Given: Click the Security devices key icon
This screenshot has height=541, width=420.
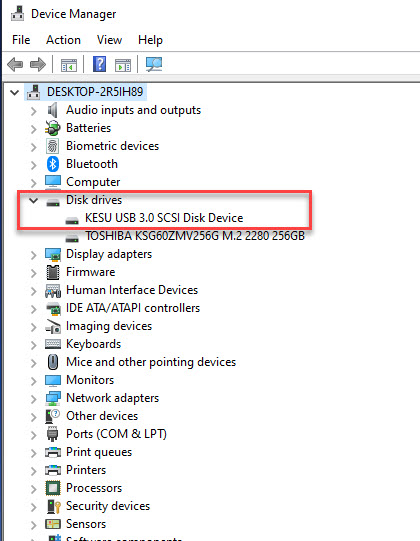Looking at the screenshot, I should tap(53, 506).
